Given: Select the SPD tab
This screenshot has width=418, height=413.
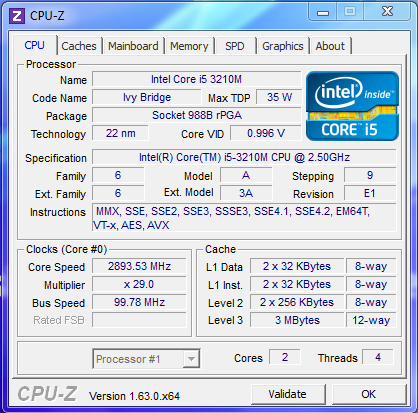Looking at the screenshot, I should 235,46.
